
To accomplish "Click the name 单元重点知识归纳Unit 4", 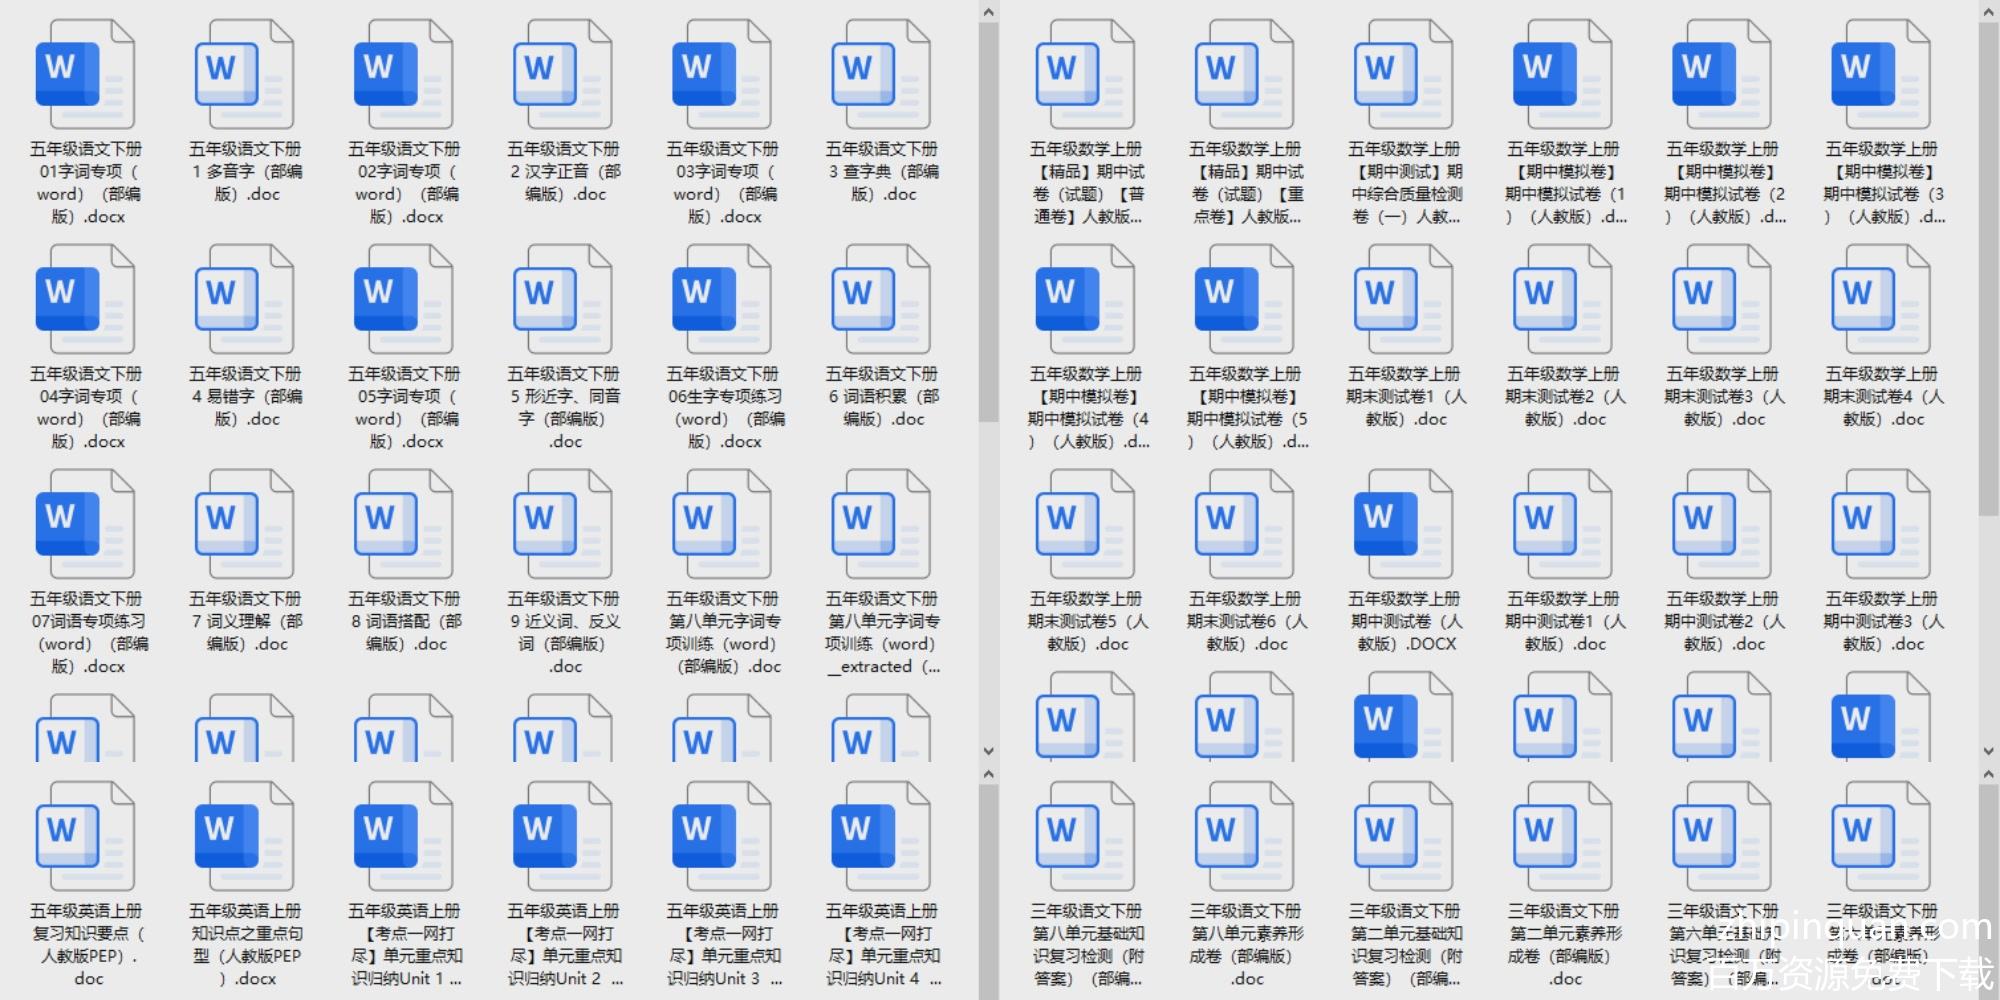I will (x=882, y=944).
